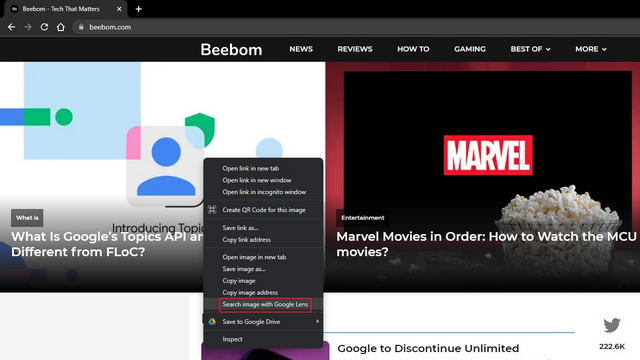The height and width of the screenshot is (360, 640).
Task: Open the HOW TO navigation link
Action: 413,49
